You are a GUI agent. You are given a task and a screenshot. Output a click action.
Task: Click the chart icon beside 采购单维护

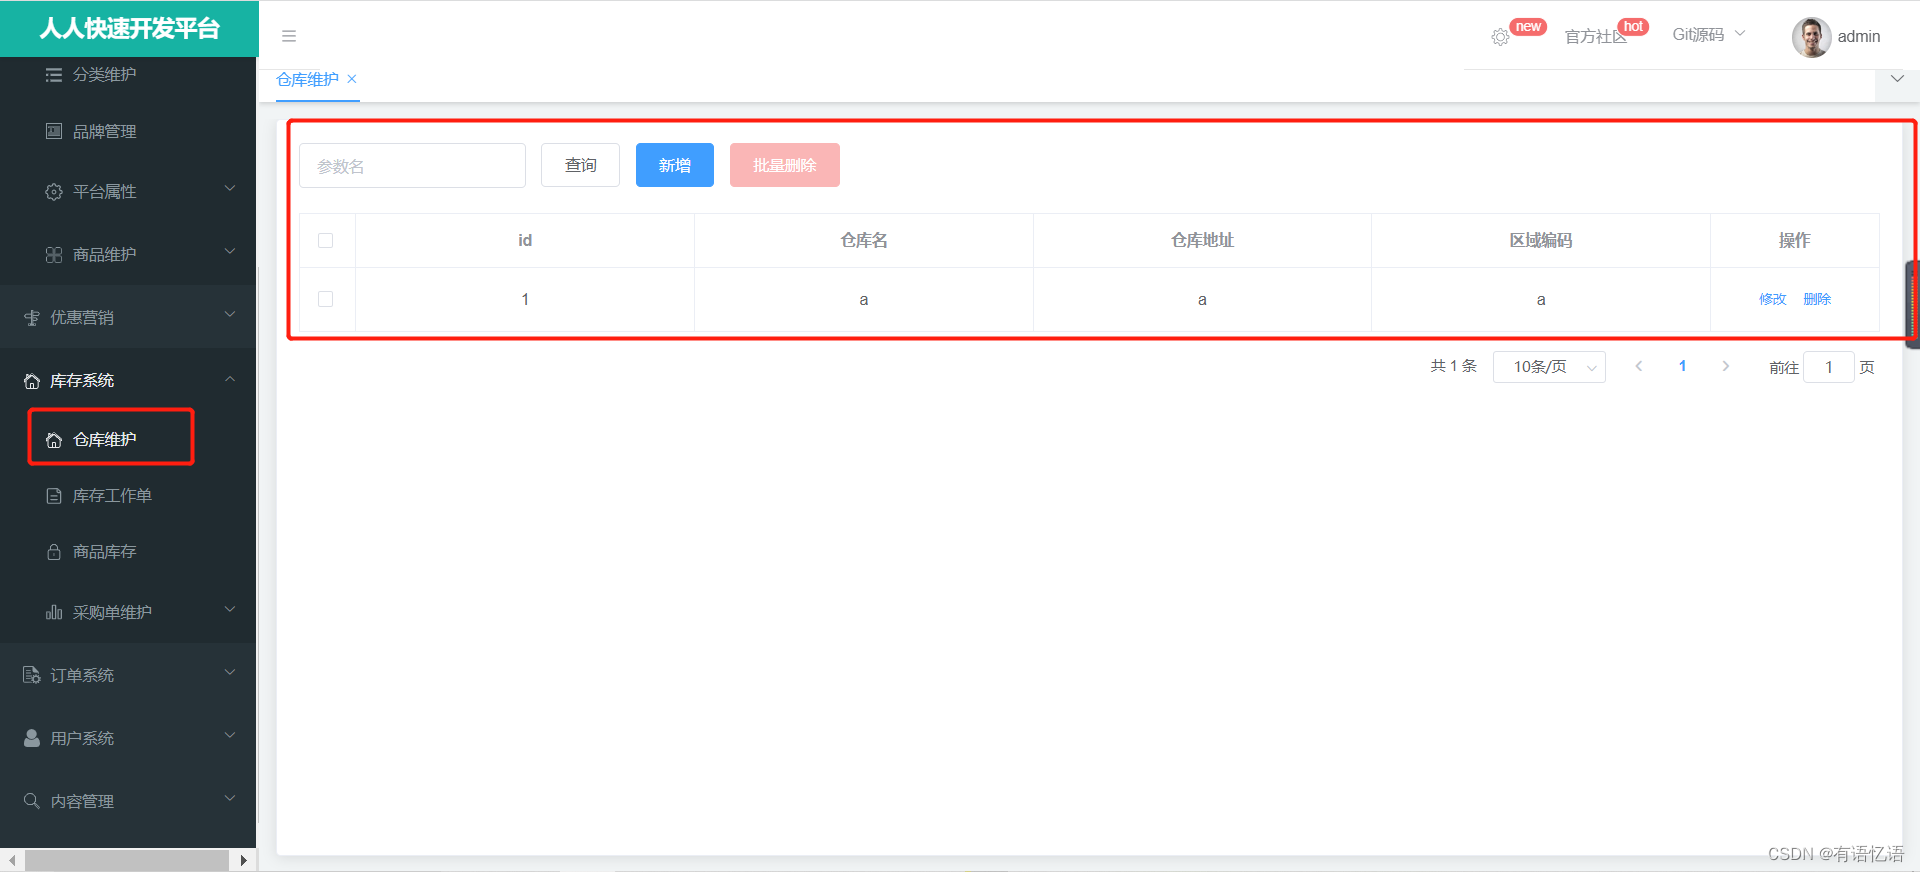point(54,613)
